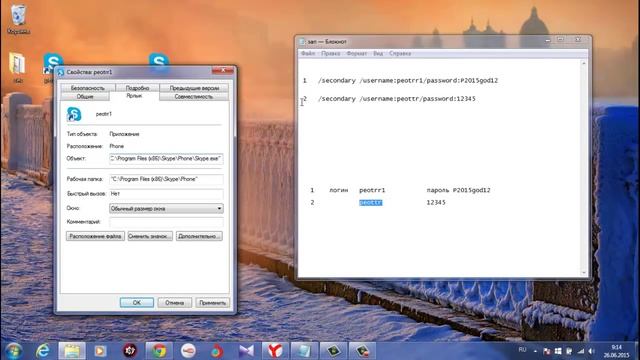
Task: Launch Google Chrome from the taskbar
Action: [159, 351]
